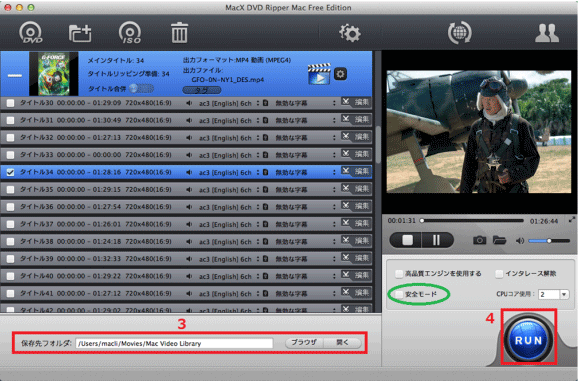Click the tag button under output file

(202, 90)
